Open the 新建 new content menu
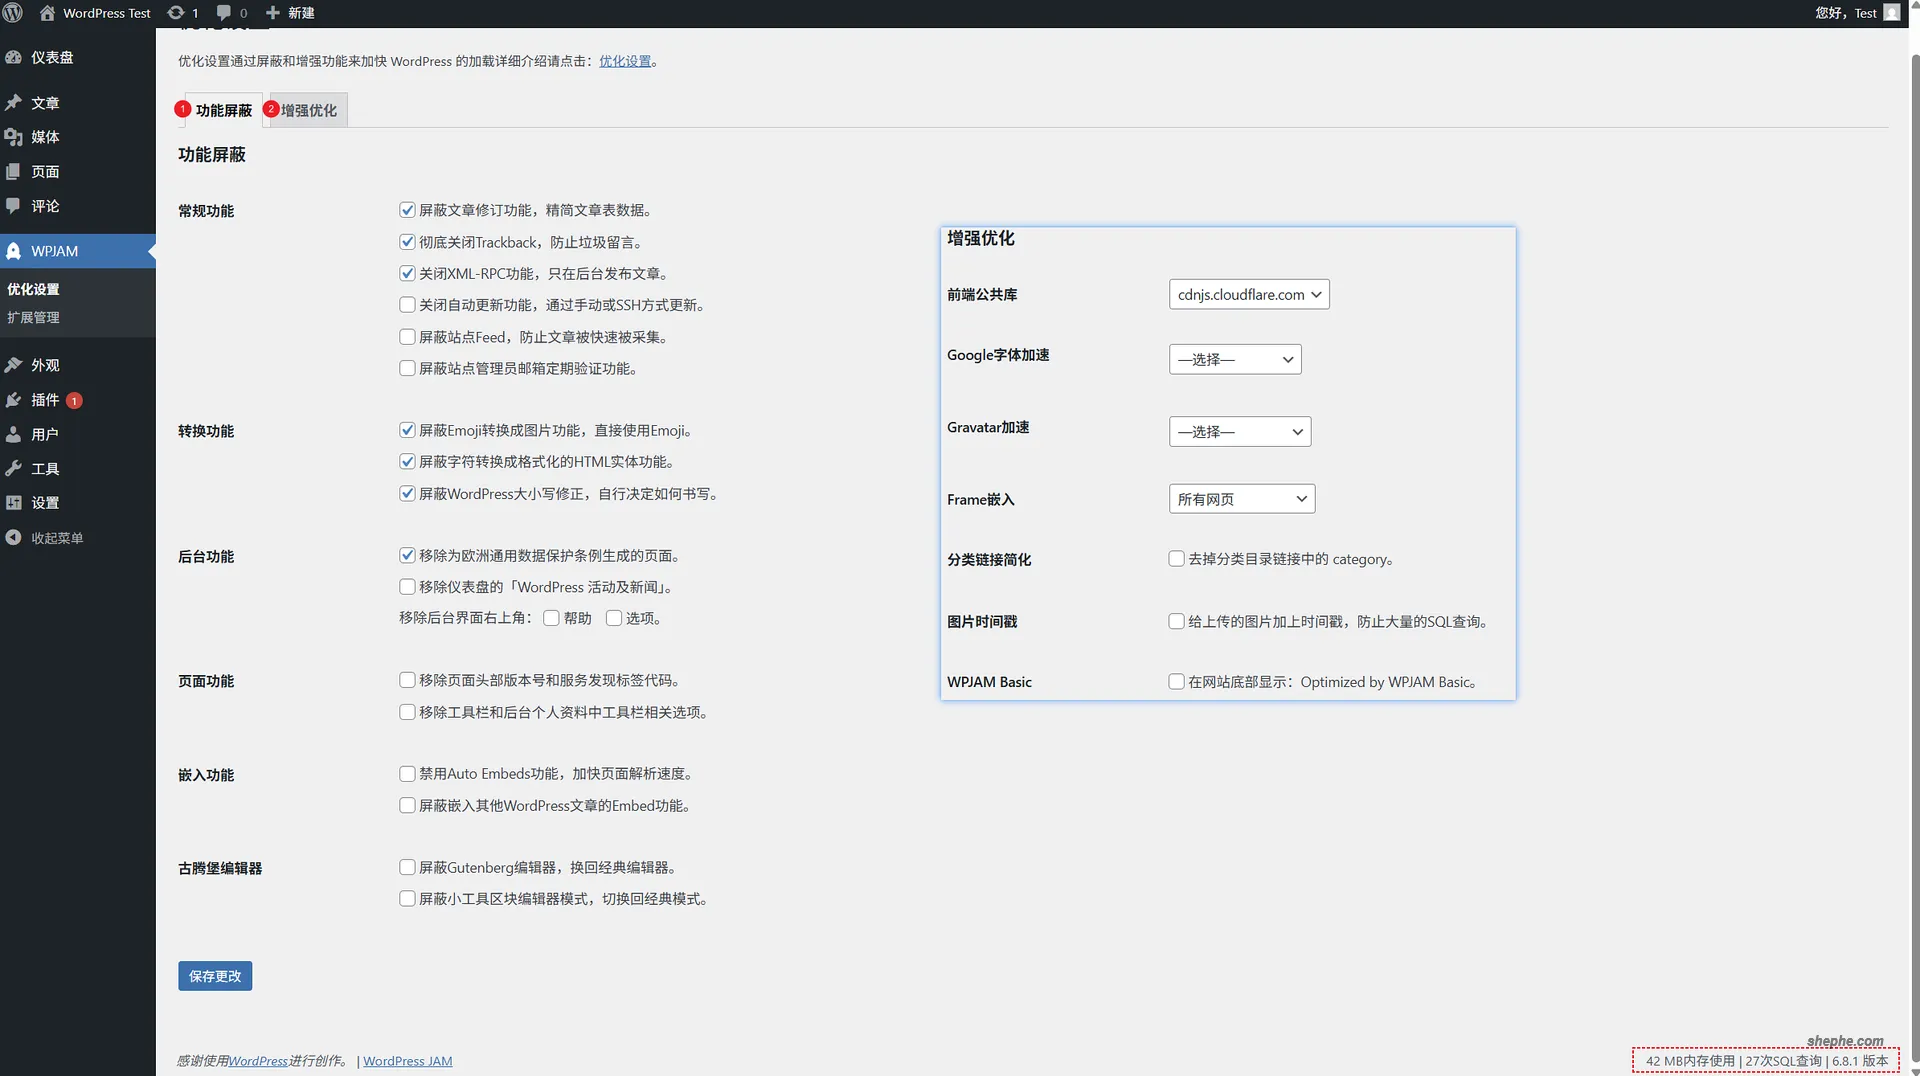 tap(289, 13)
